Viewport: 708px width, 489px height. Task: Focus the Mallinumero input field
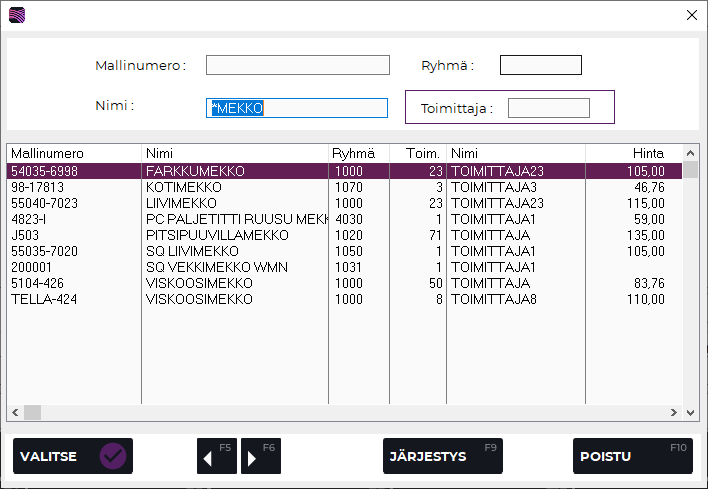point(297,65)
